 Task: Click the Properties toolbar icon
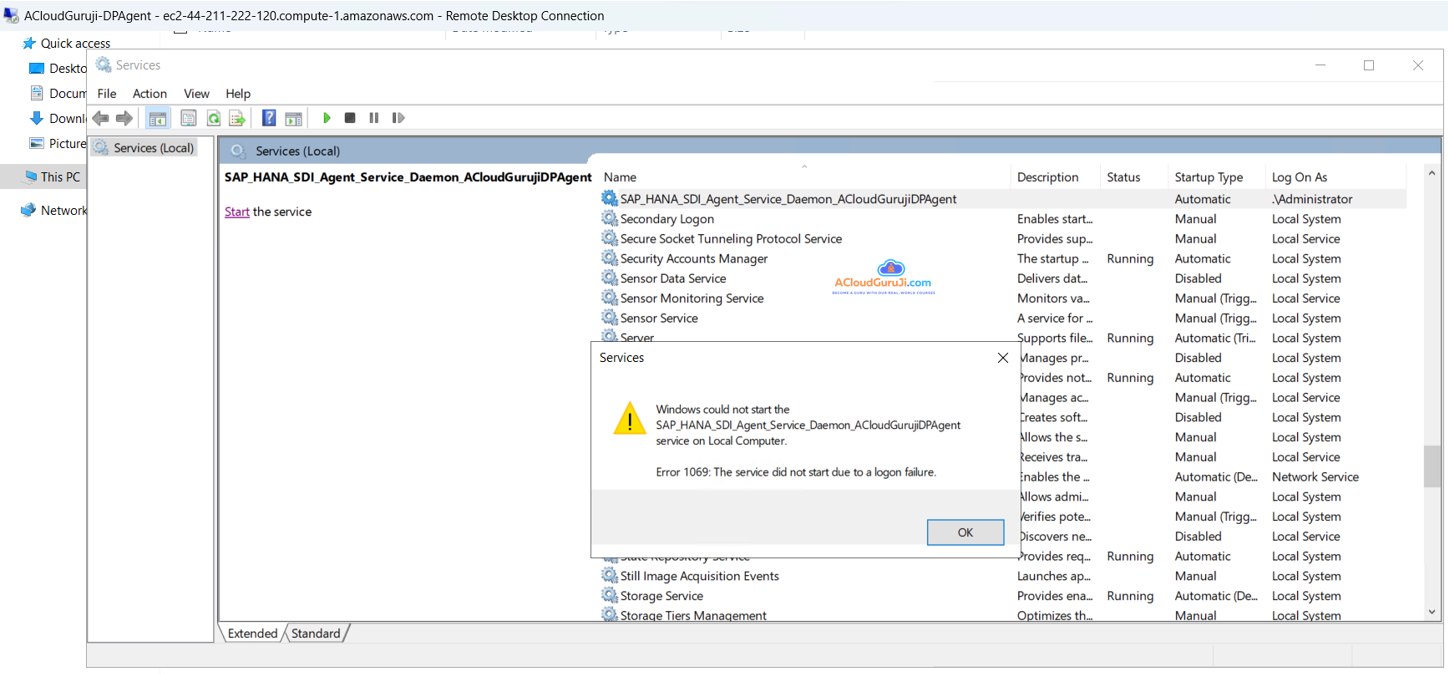click(188, 118)
